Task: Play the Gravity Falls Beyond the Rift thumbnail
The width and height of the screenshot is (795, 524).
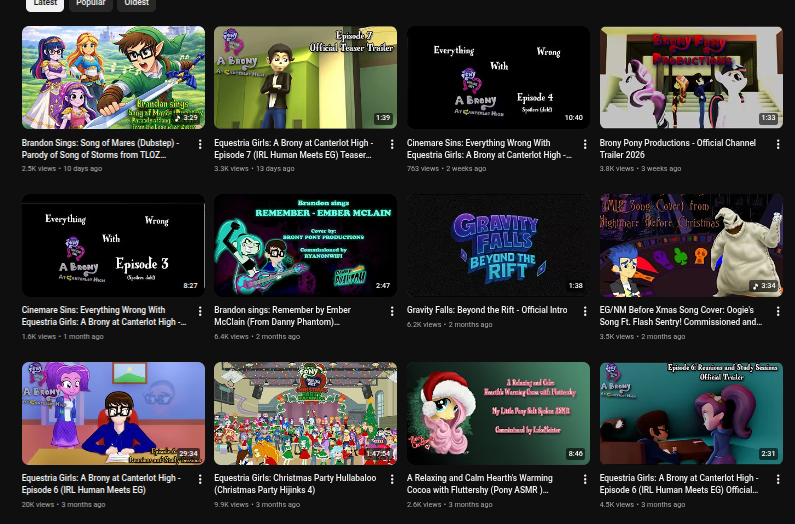Action: pyautogui.click(x=498, y=246)
